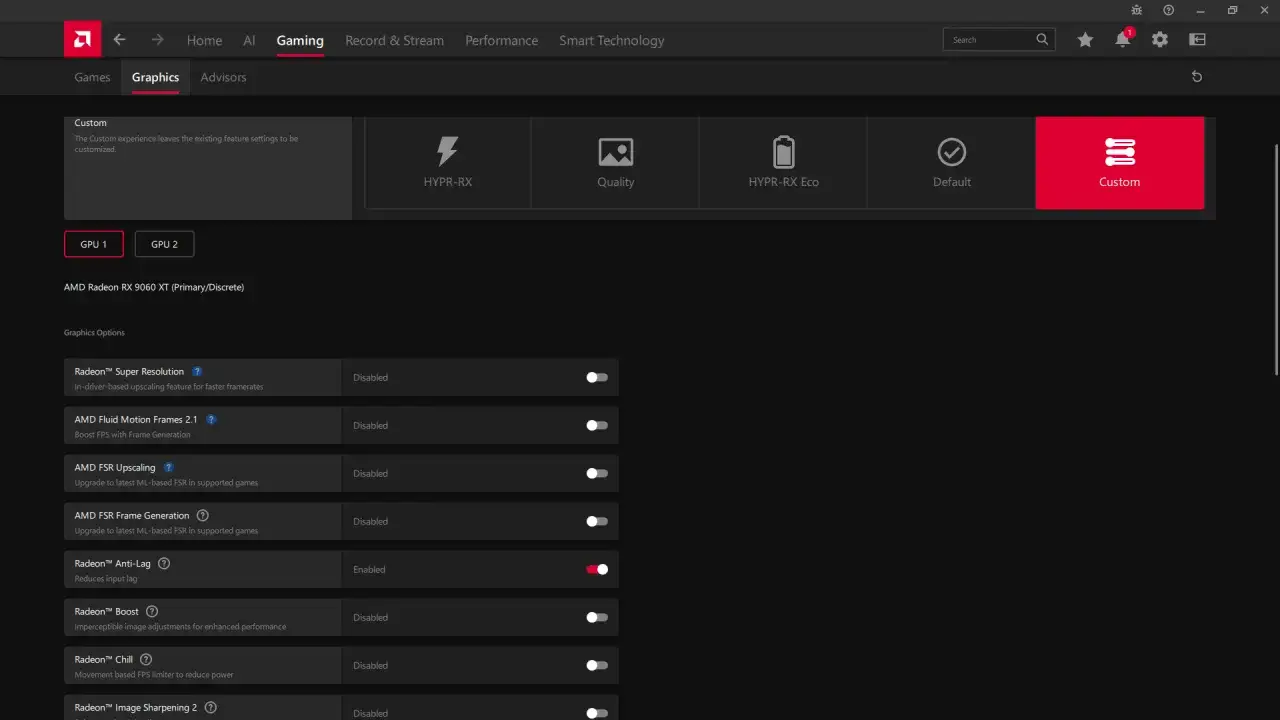Click the Custom experience description panel

coord(208,168)
